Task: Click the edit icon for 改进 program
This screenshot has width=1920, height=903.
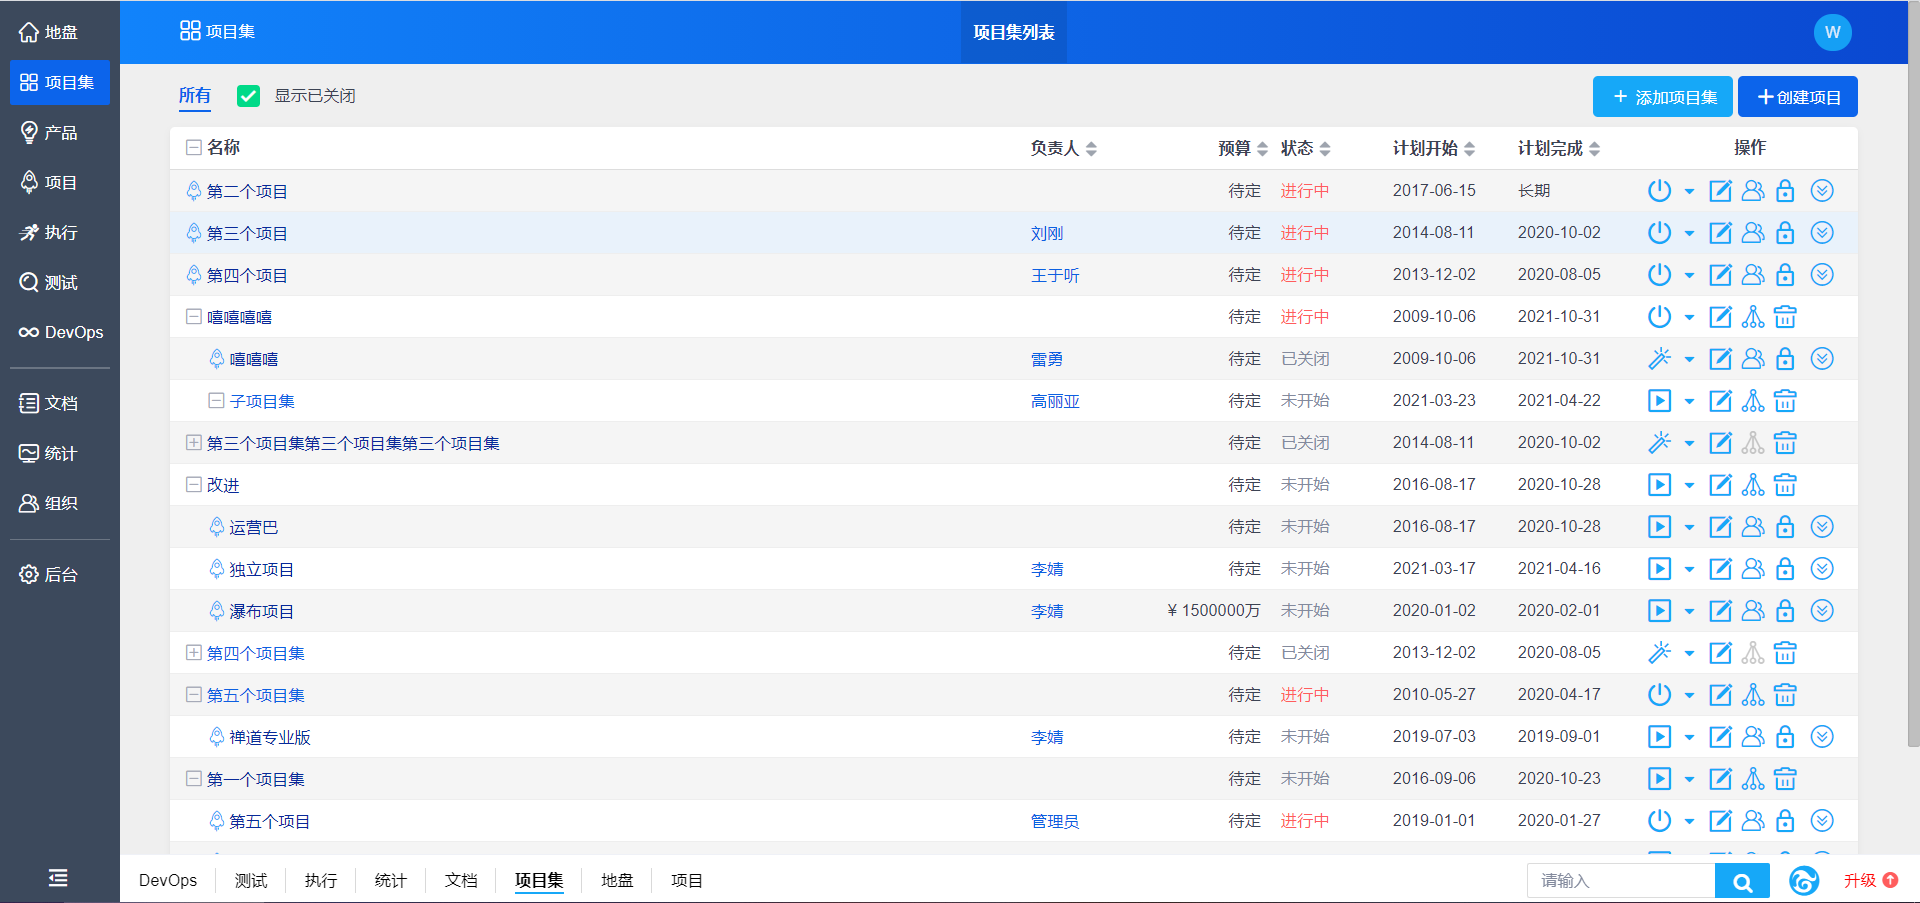Action: point(1720,485)
